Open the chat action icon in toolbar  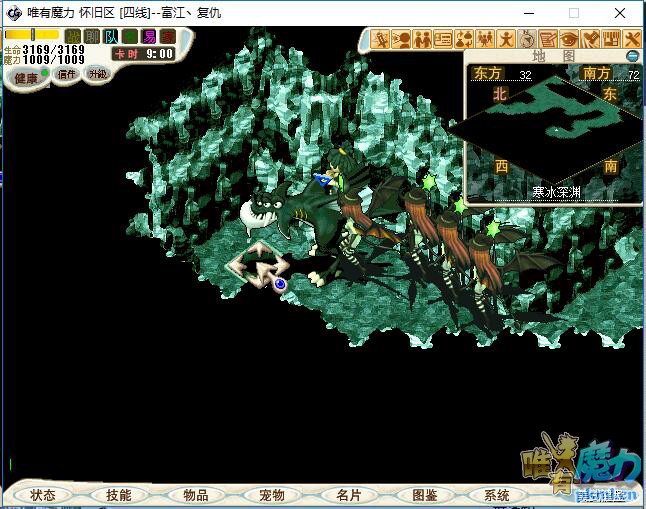402,39
